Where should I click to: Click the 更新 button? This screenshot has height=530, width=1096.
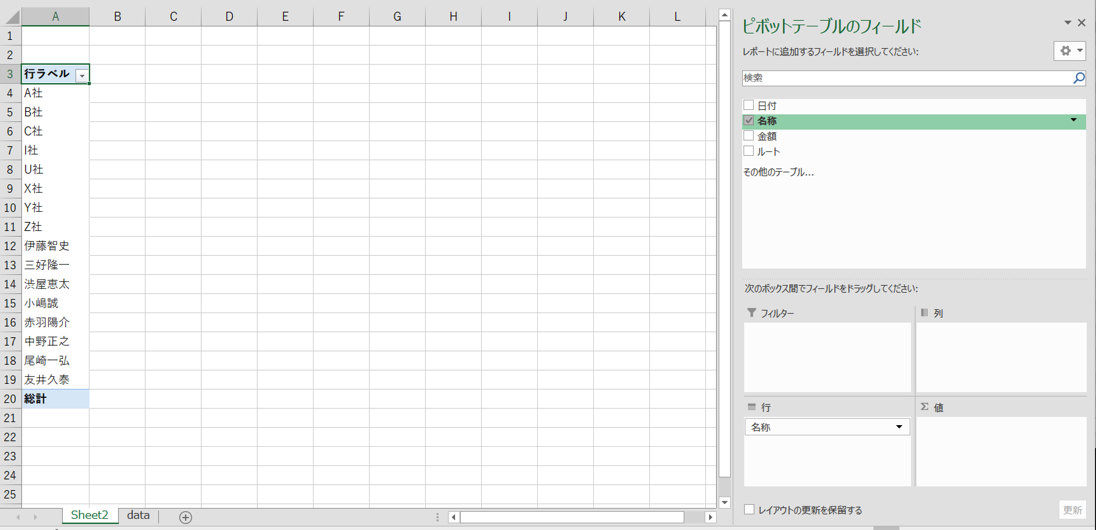pyautogui.click(x=1072, y=510)
